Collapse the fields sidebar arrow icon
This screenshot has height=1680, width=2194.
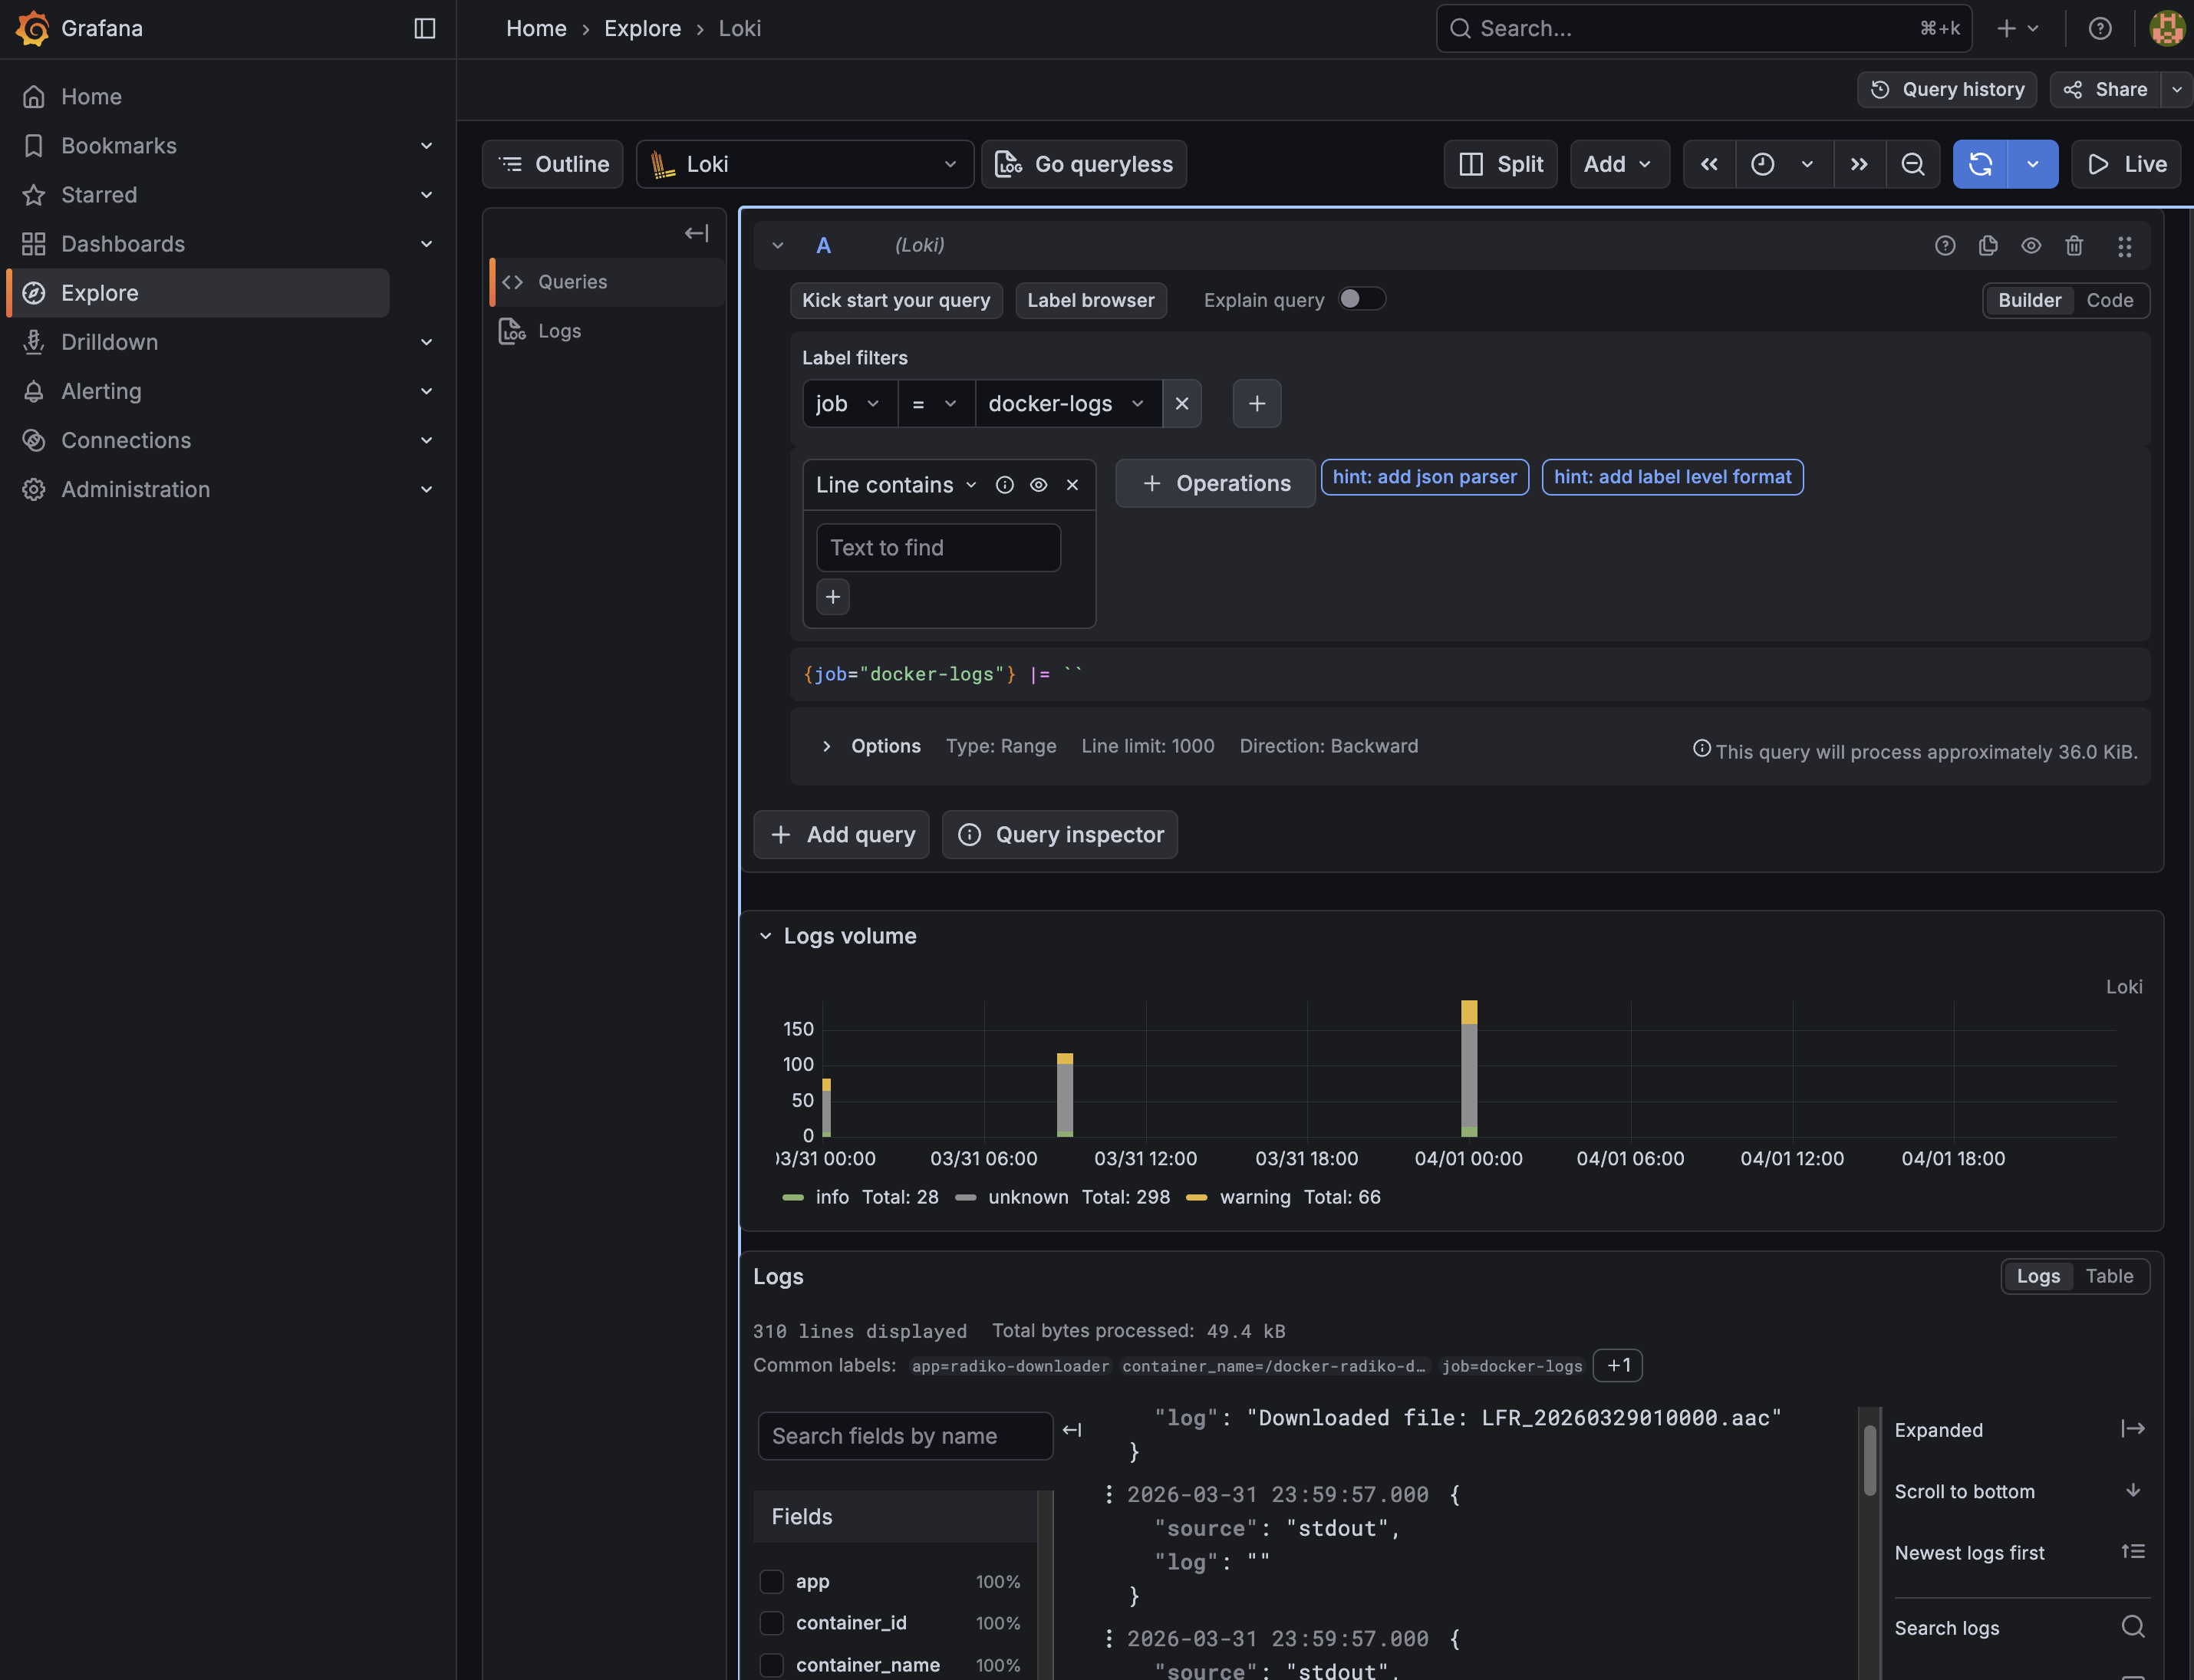[x=1072, y=1430]
